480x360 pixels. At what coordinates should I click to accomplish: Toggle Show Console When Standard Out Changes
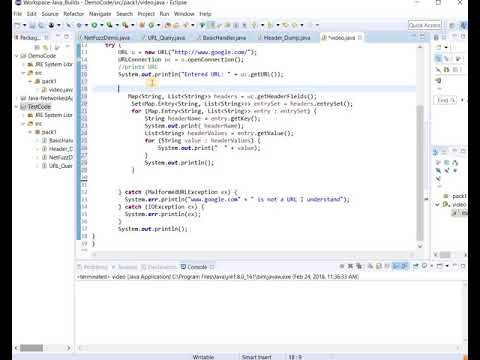click(396, 266)
